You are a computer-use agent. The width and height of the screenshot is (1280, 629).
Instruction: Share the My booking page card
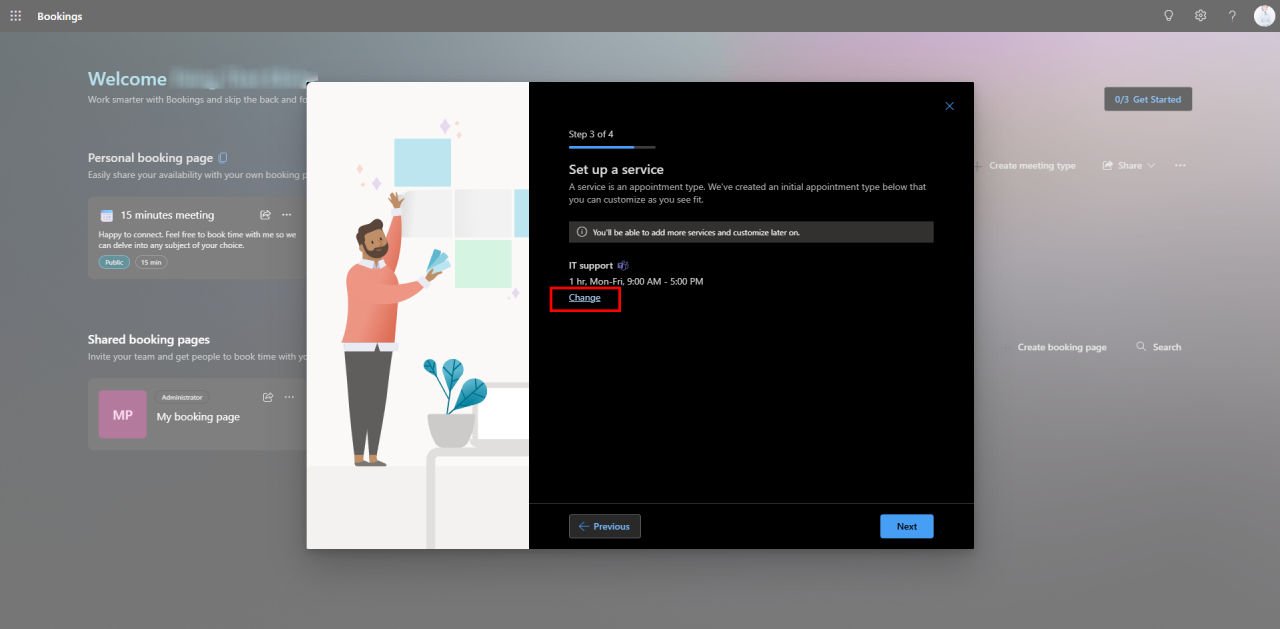point(268,397)
